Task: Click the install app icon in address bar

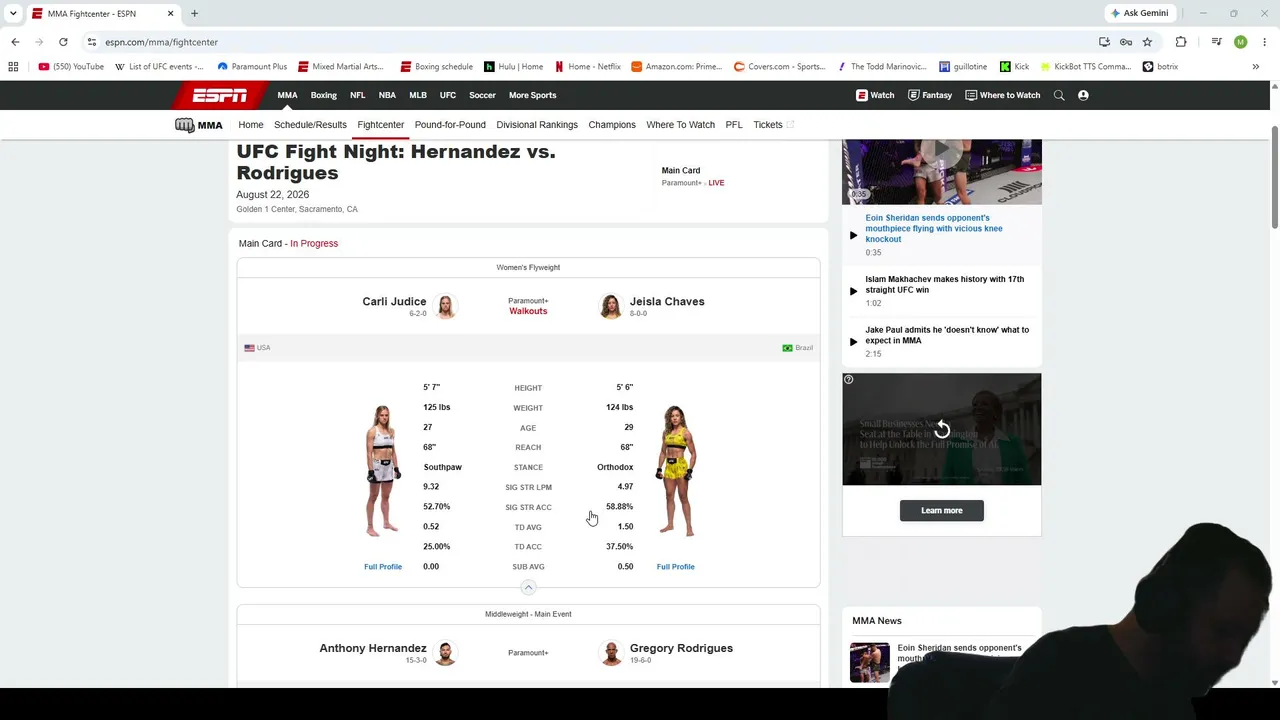Action: [1104, 42]
